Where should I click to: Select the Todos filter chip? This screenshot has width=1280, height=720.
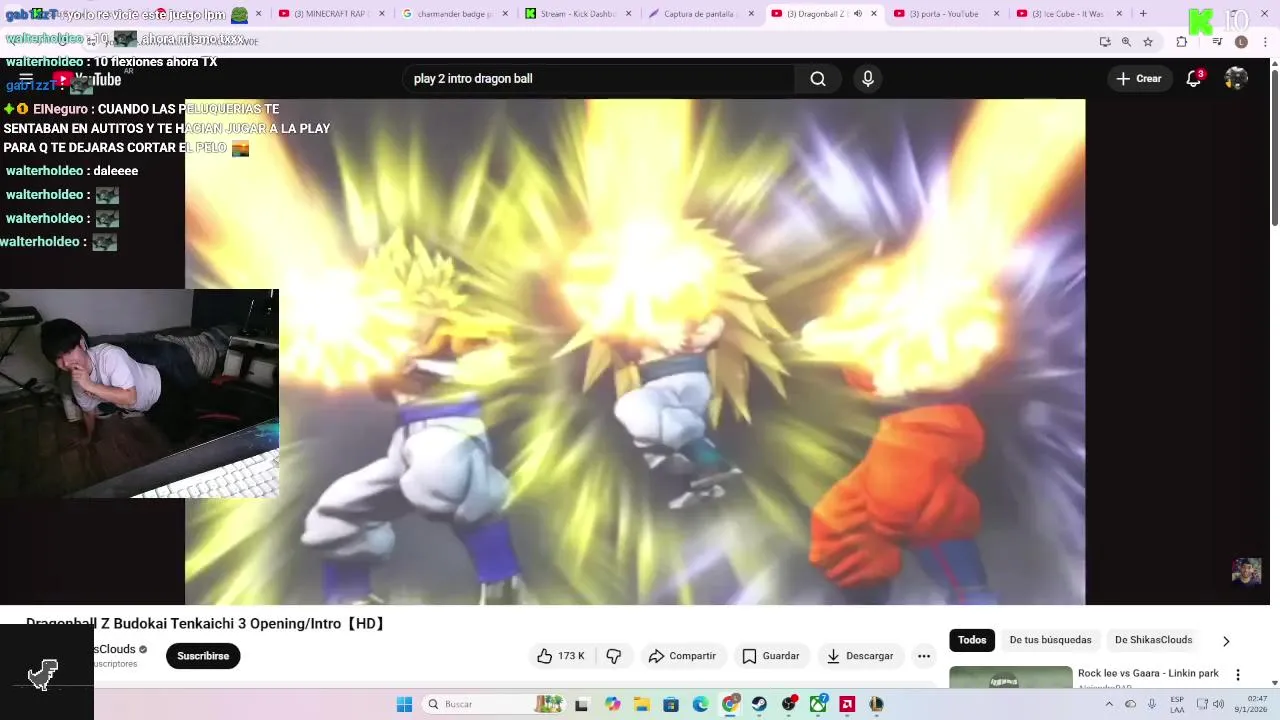[972, 640]
